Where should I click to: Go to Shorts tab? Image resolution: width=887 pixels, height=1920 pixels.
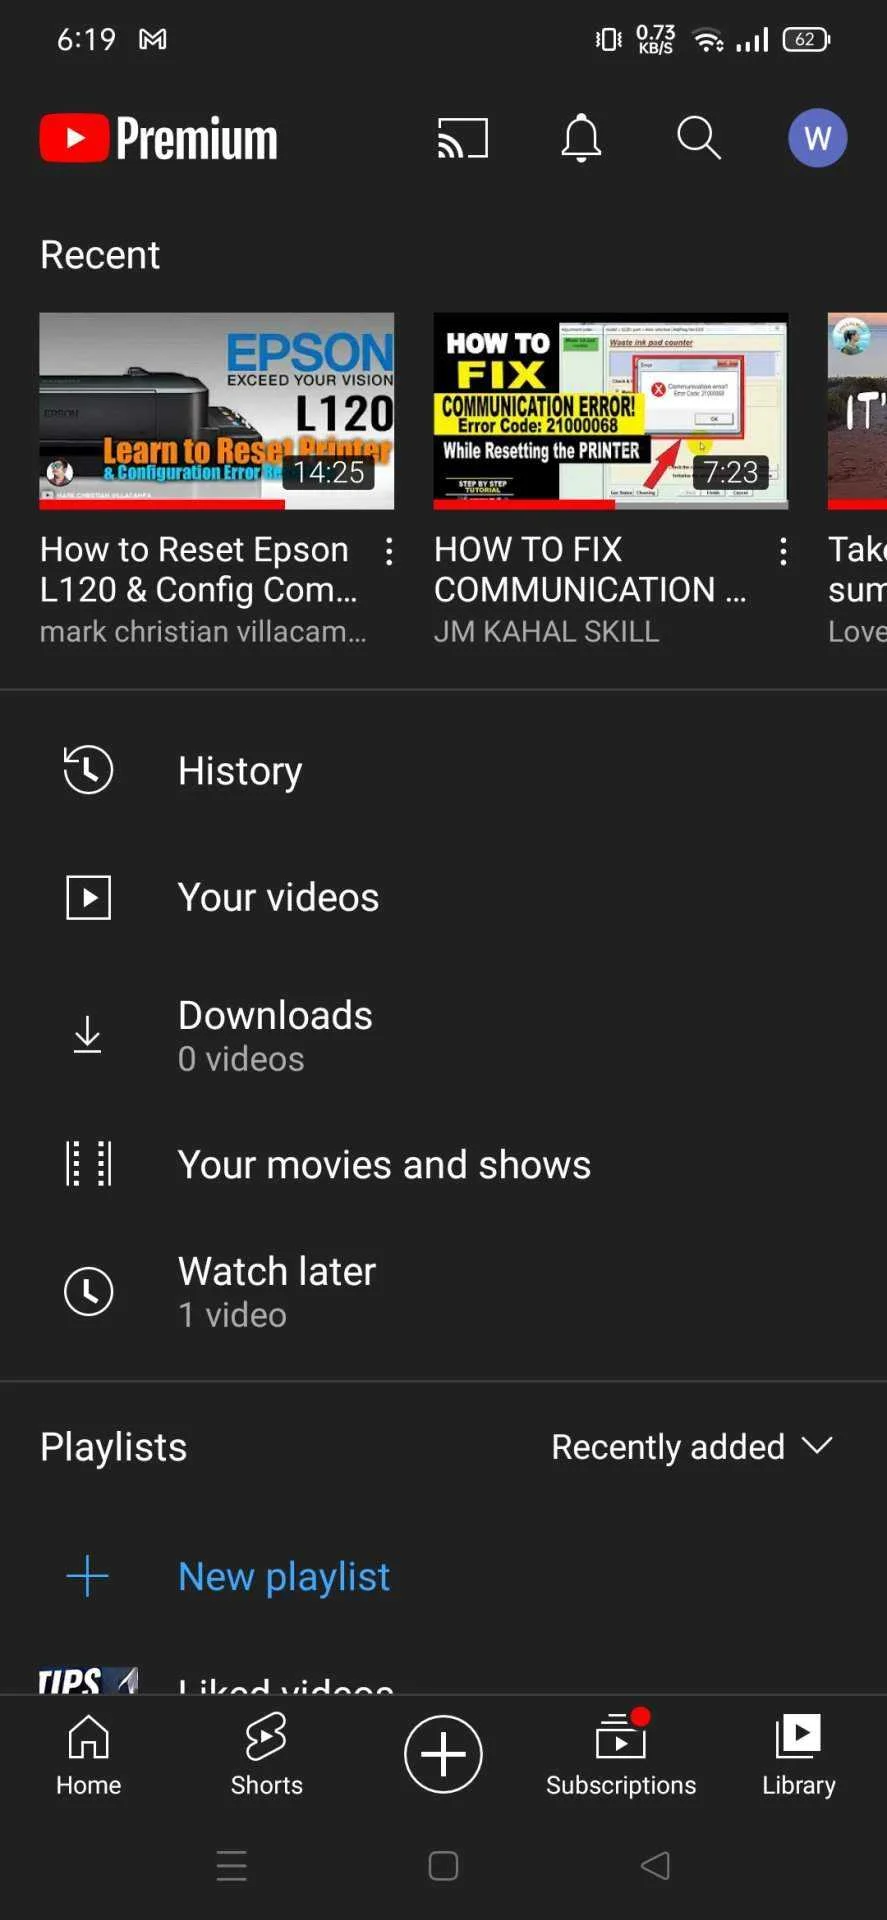[266, 1754]
